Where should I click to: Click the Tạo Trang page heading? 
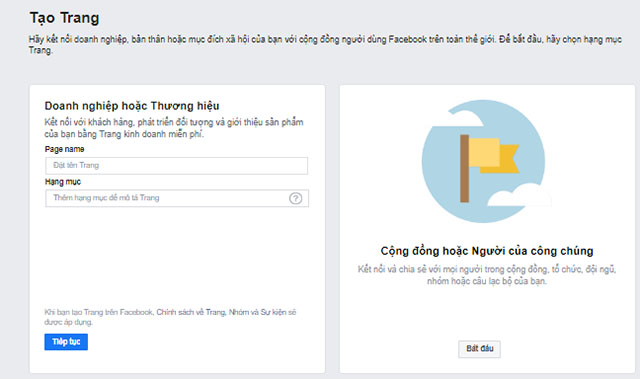(64, 18)
